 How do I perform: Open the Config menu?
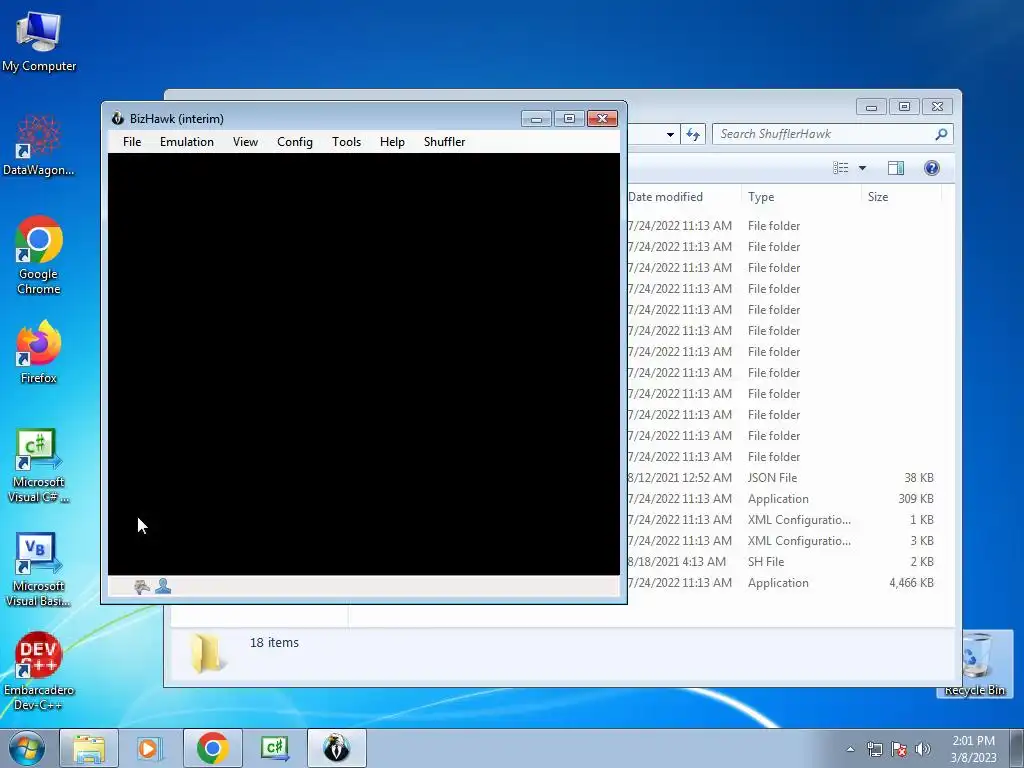(295, 142)
